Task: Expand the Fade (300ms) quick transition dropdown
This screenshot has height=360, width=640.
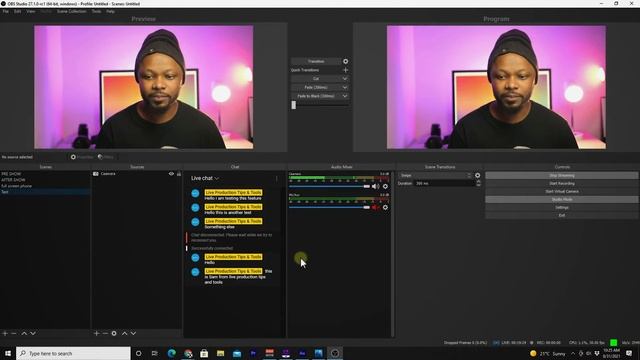Action: [345, 87]
